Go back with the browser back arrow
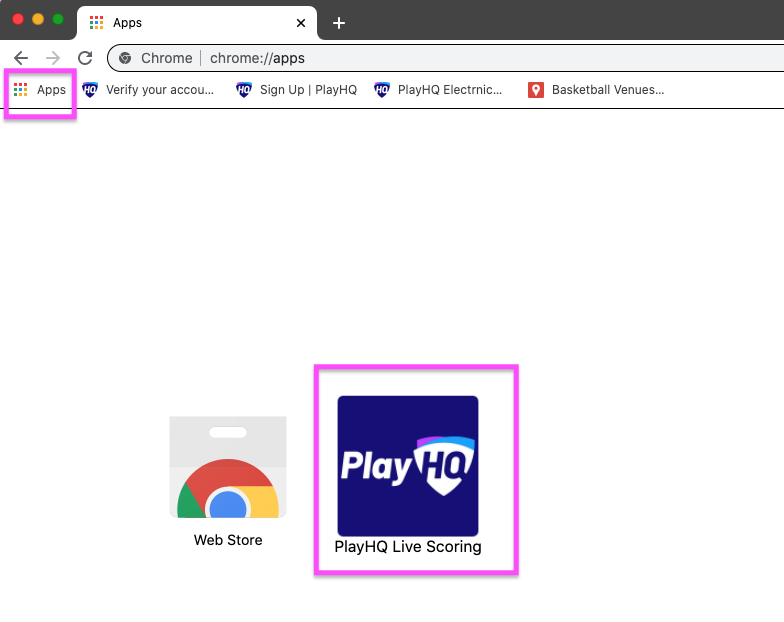Viewport: 784px width, 622px height. pos(21,58)
